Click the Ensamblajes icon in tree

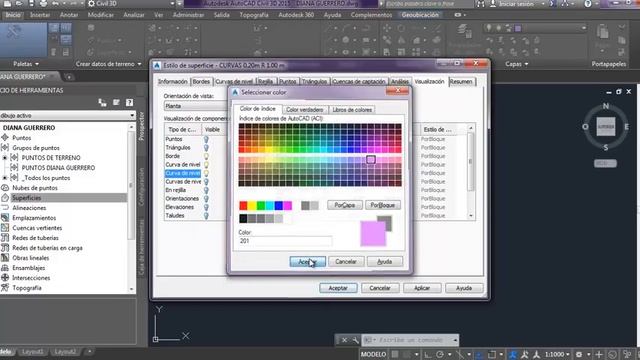pos(5,268)
